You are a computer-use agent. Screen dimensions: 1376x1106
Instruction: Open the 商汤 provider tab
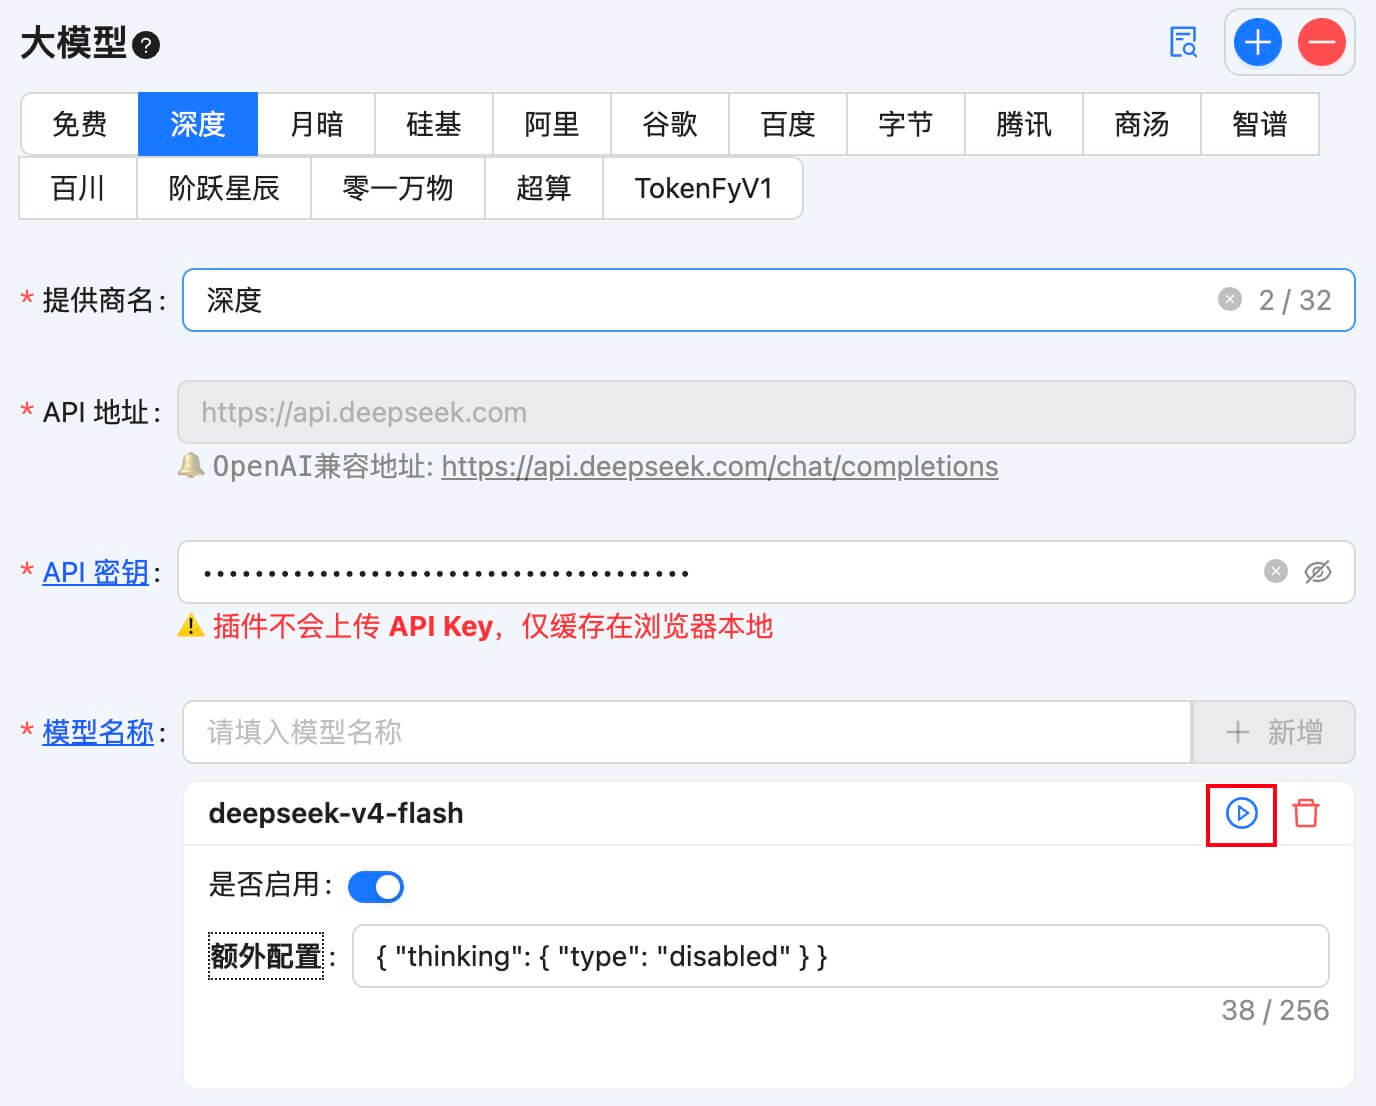coord(1142,124)
